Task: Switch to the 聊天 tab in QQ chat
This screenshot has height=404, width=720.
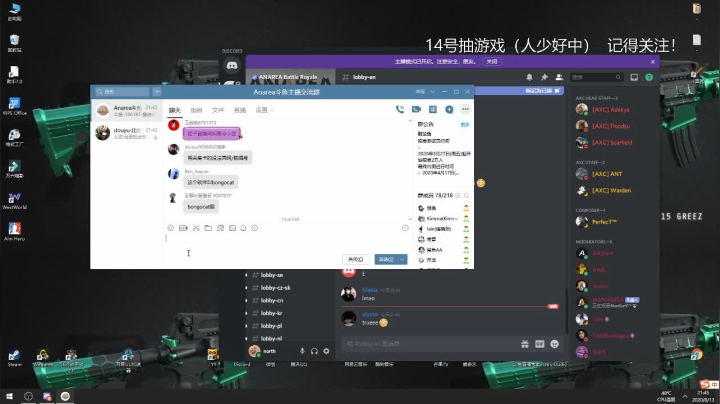Action: (174, 110)
